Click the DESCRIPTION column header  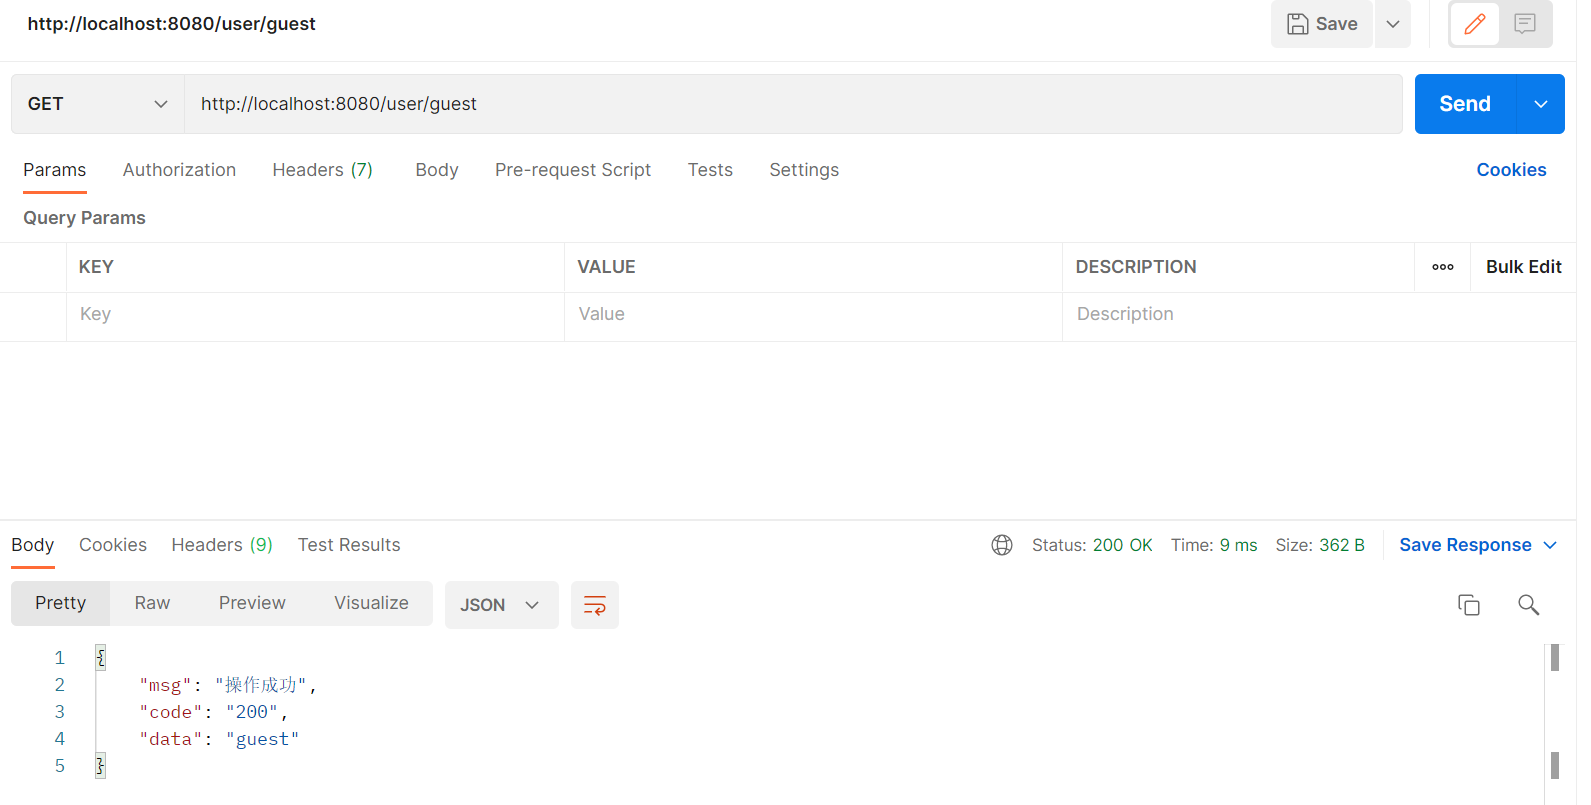click(1136, 267)
